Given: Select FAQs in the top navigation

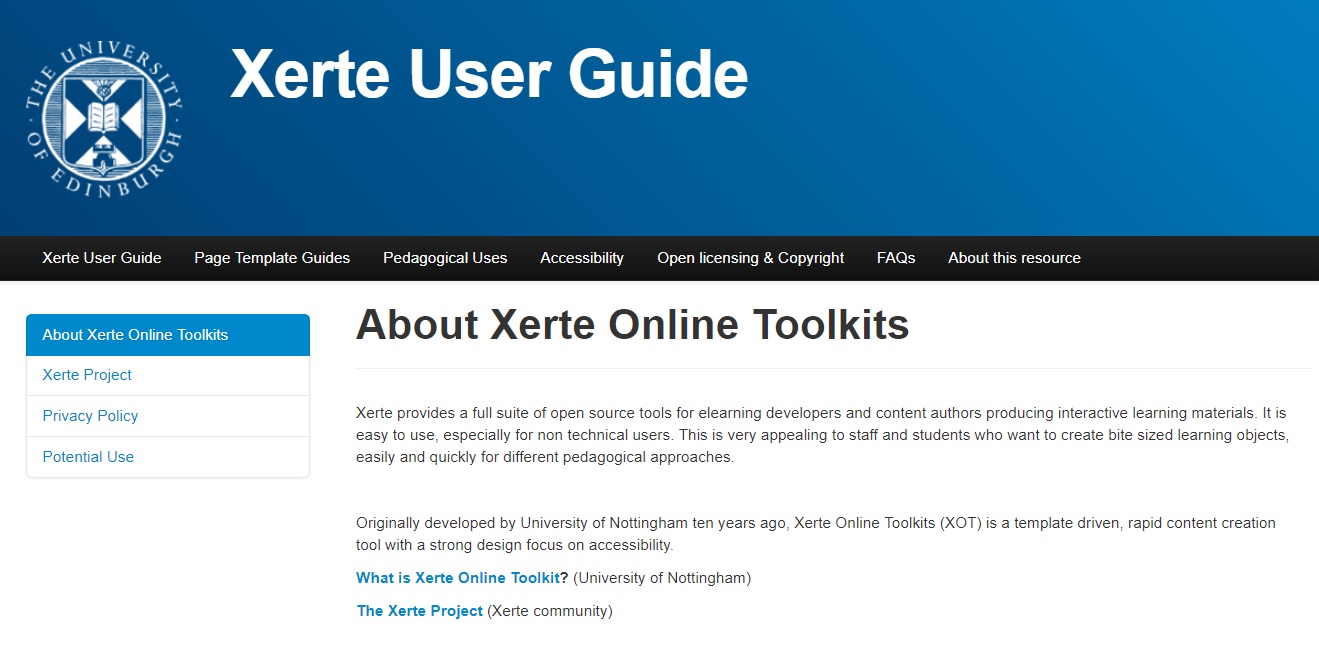Looking at the screenshot, I should [x=896, y=258].
